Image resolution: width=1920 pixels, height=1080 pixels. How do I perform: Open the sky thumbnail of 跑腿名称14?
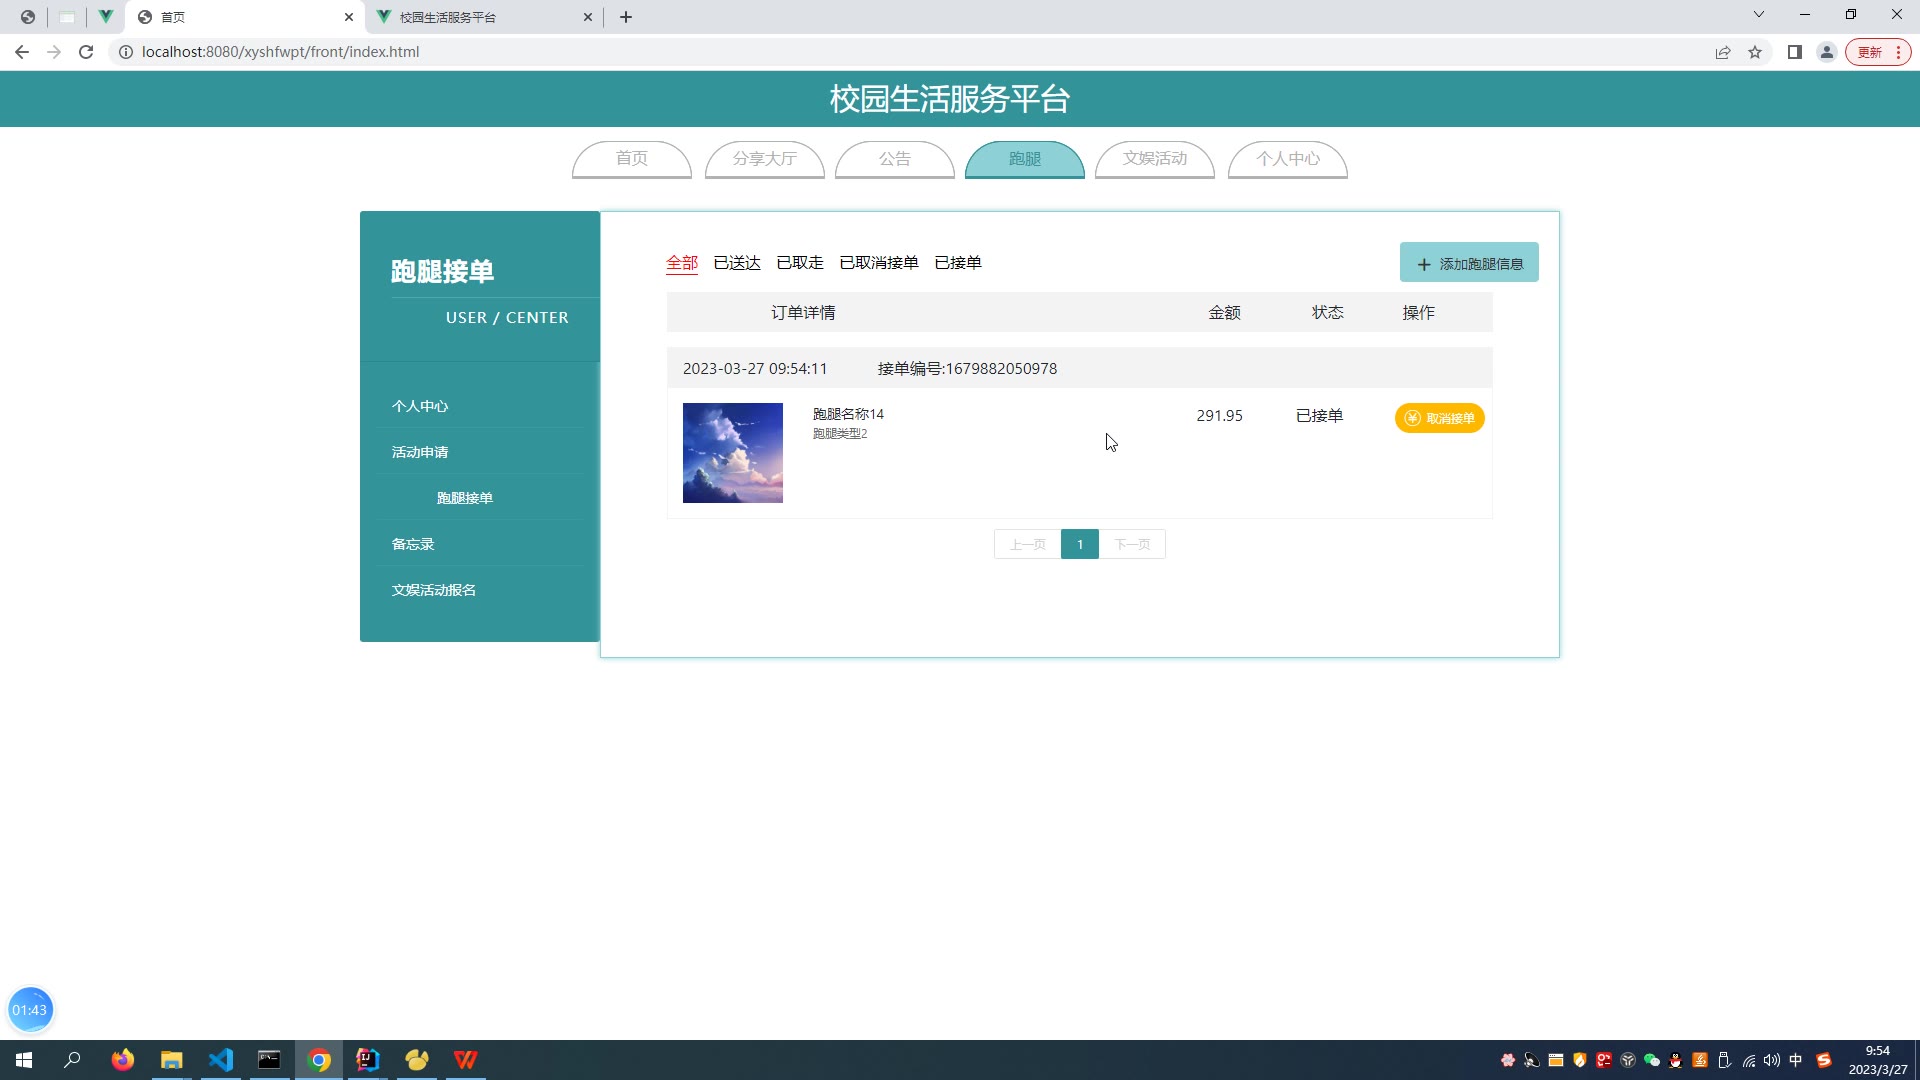point(733,453)
